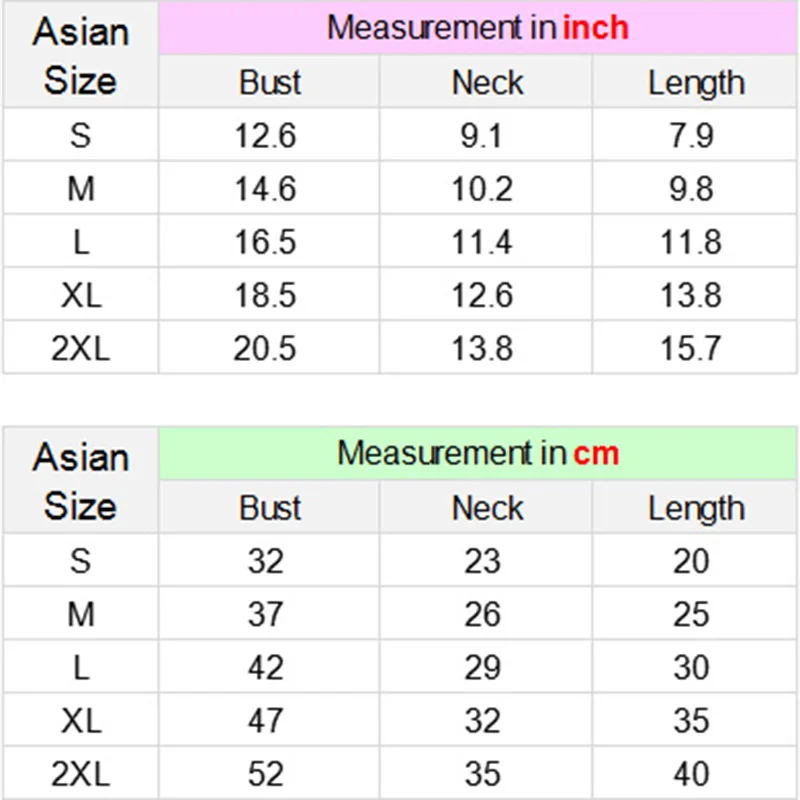Click the 52 bust value in cm table
Viewport: 800px width, 800px height.
click(x=266, y=773)
